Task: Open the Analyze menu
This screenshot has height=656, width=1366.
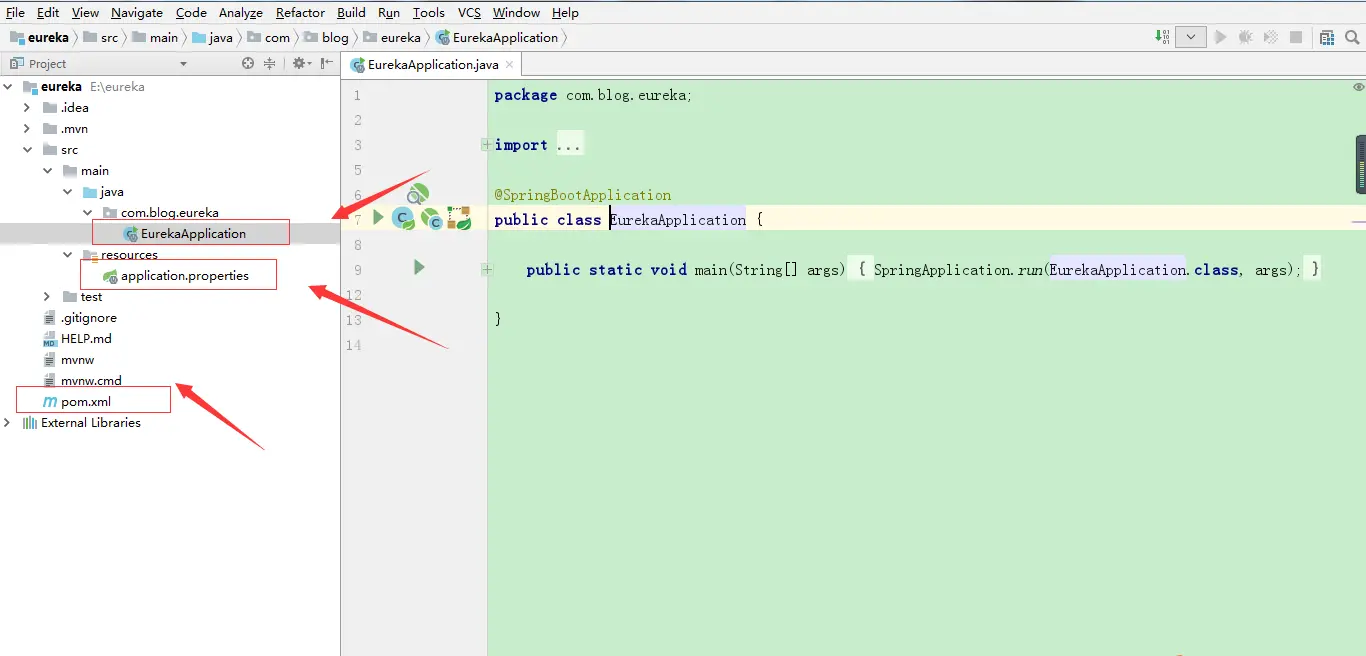Action: pyautogui.click(x=241, y=12)
